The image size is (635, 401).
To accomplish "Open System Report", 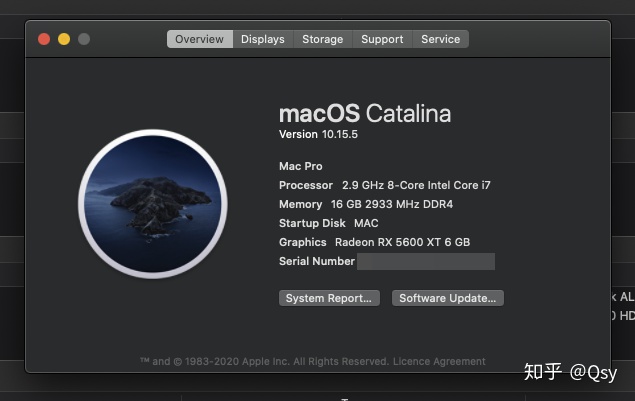I will pyautogui.click(x=329, y=298).
